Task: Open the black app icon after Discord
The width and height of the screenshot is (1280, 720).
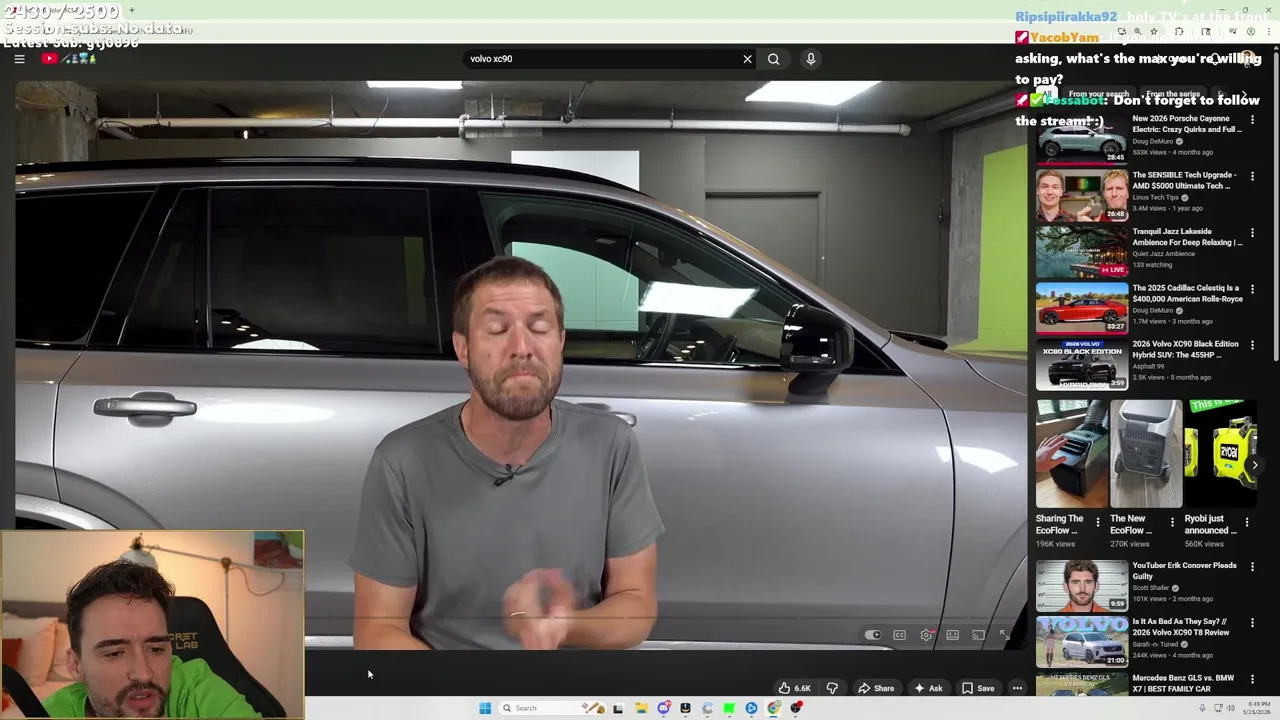Action: tap(685, 708)
